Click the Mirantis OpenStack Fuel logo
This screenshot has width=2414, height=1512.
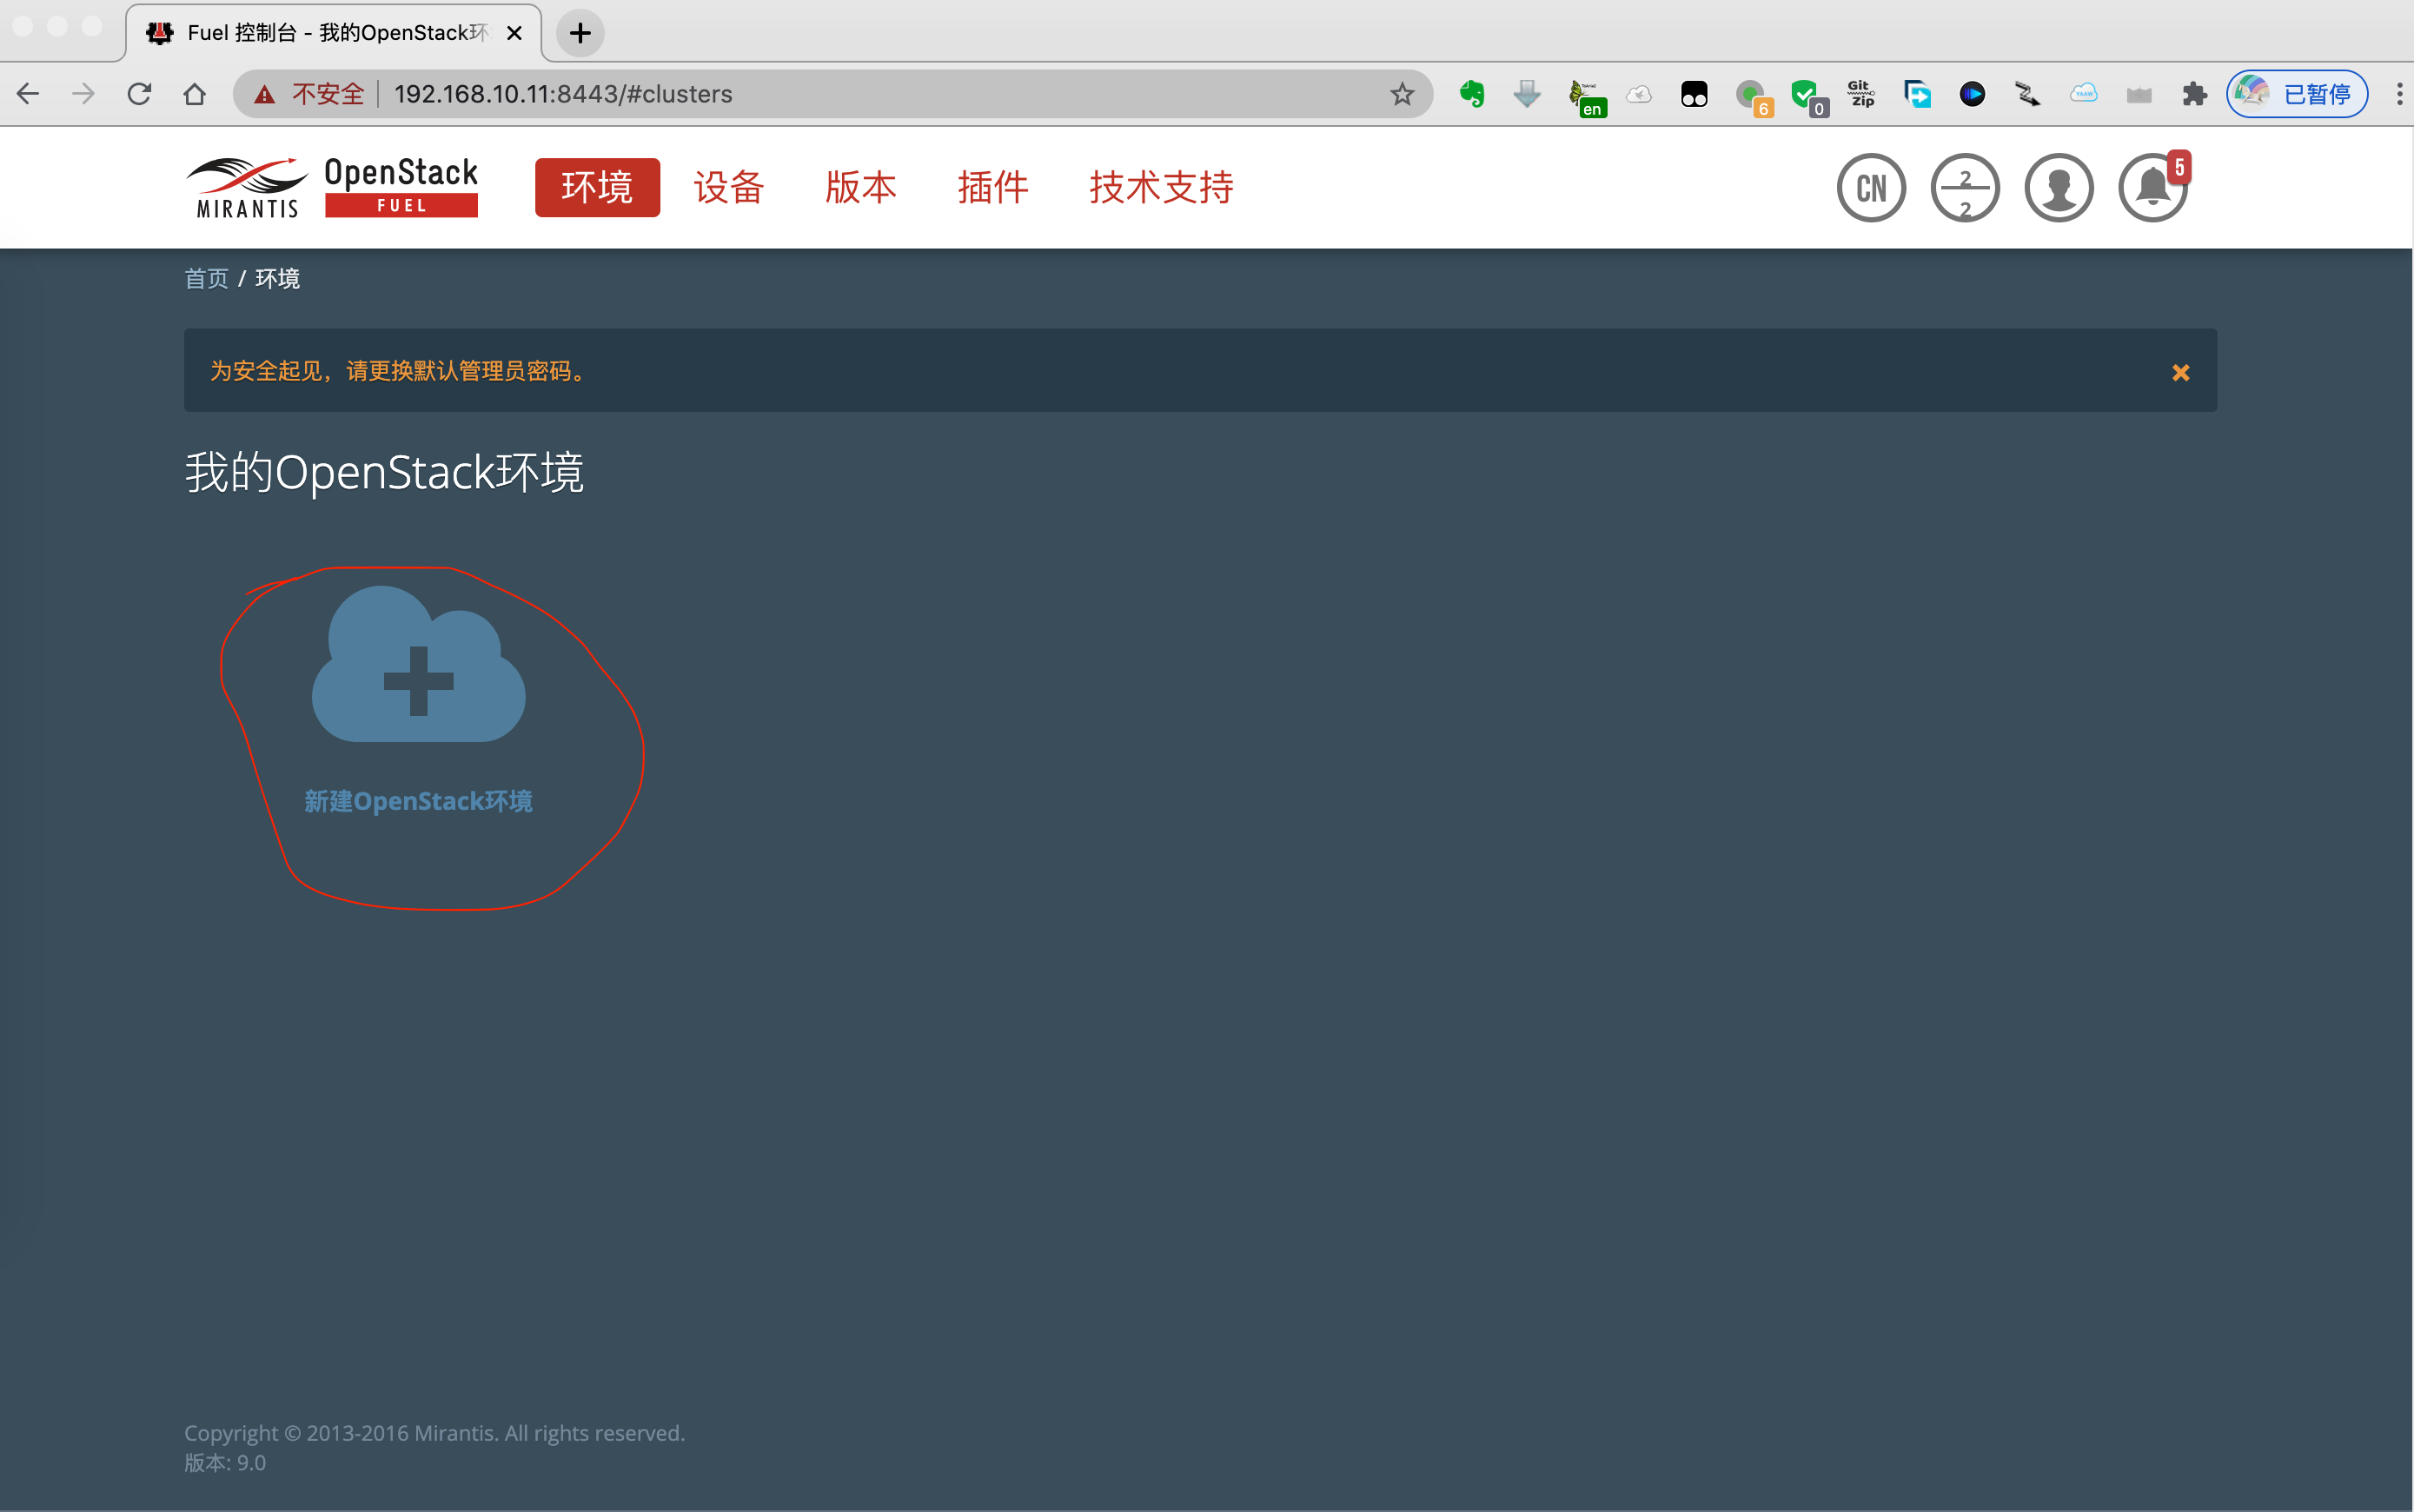[x=332, y=187]
